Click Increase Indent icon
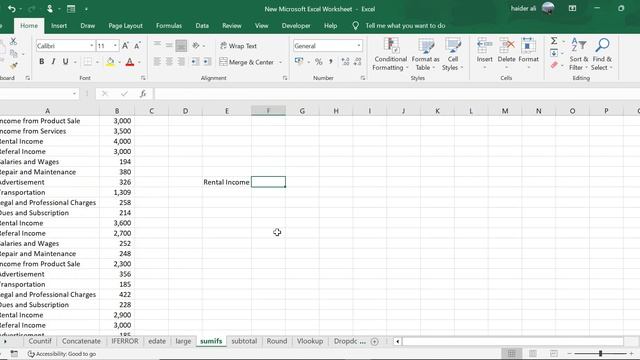This screenshot has height=360, width=640. pos(207,62)
